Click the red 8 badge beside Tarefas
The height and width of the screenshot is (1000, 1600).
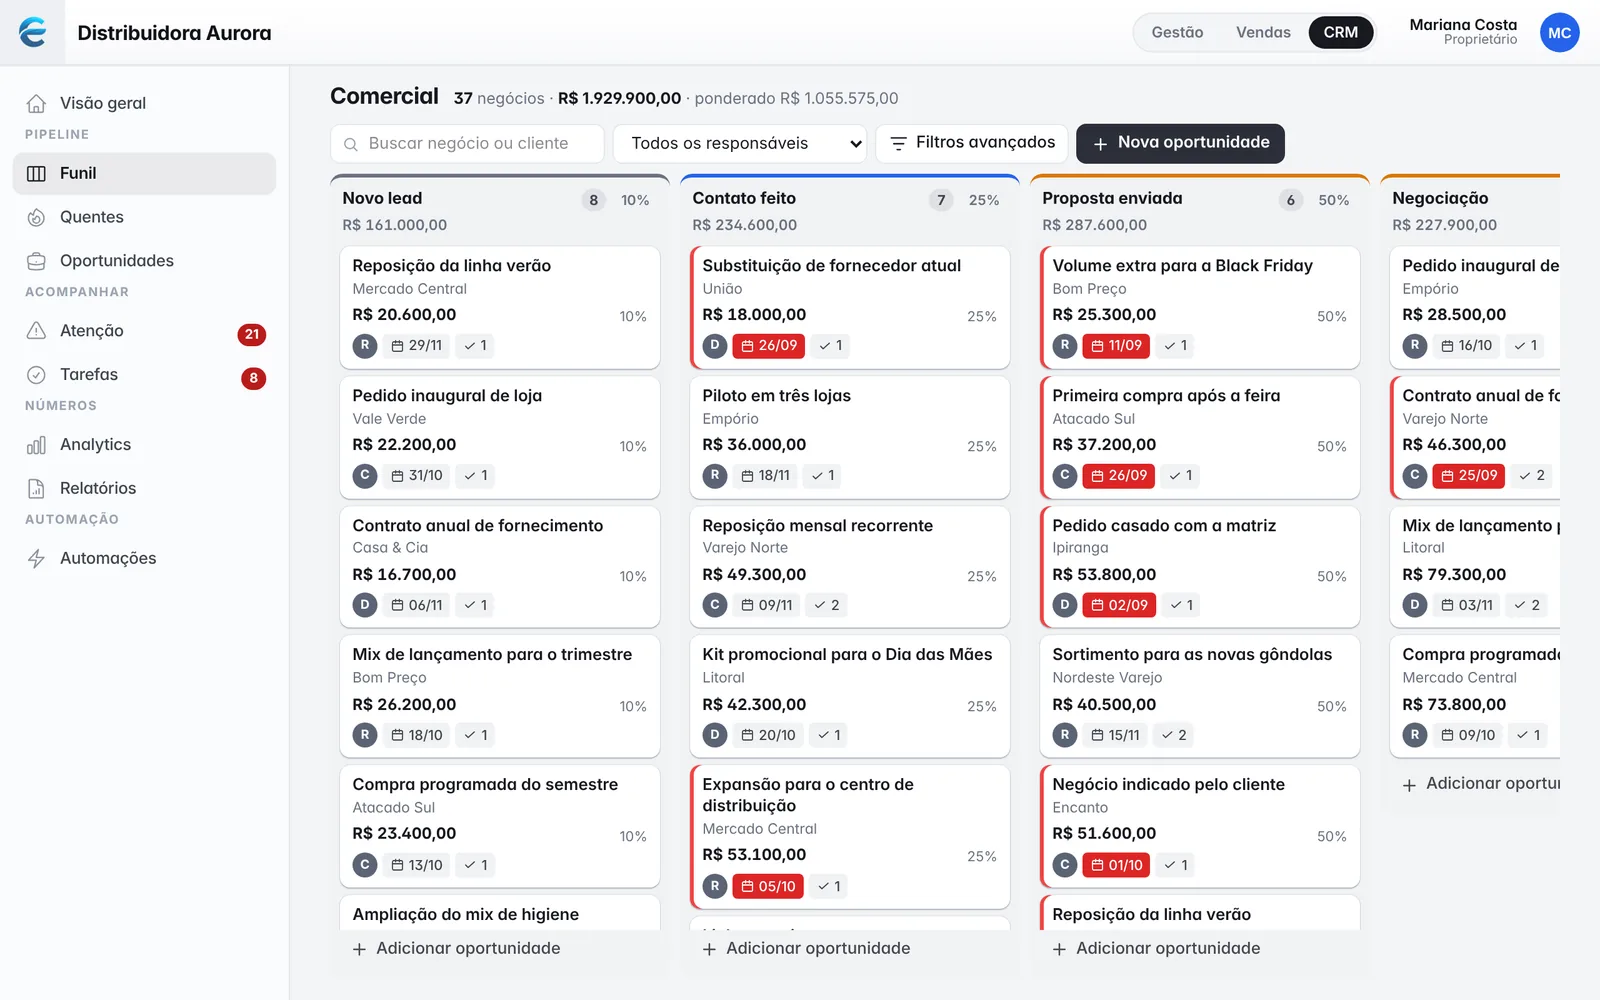pos(254,378)
